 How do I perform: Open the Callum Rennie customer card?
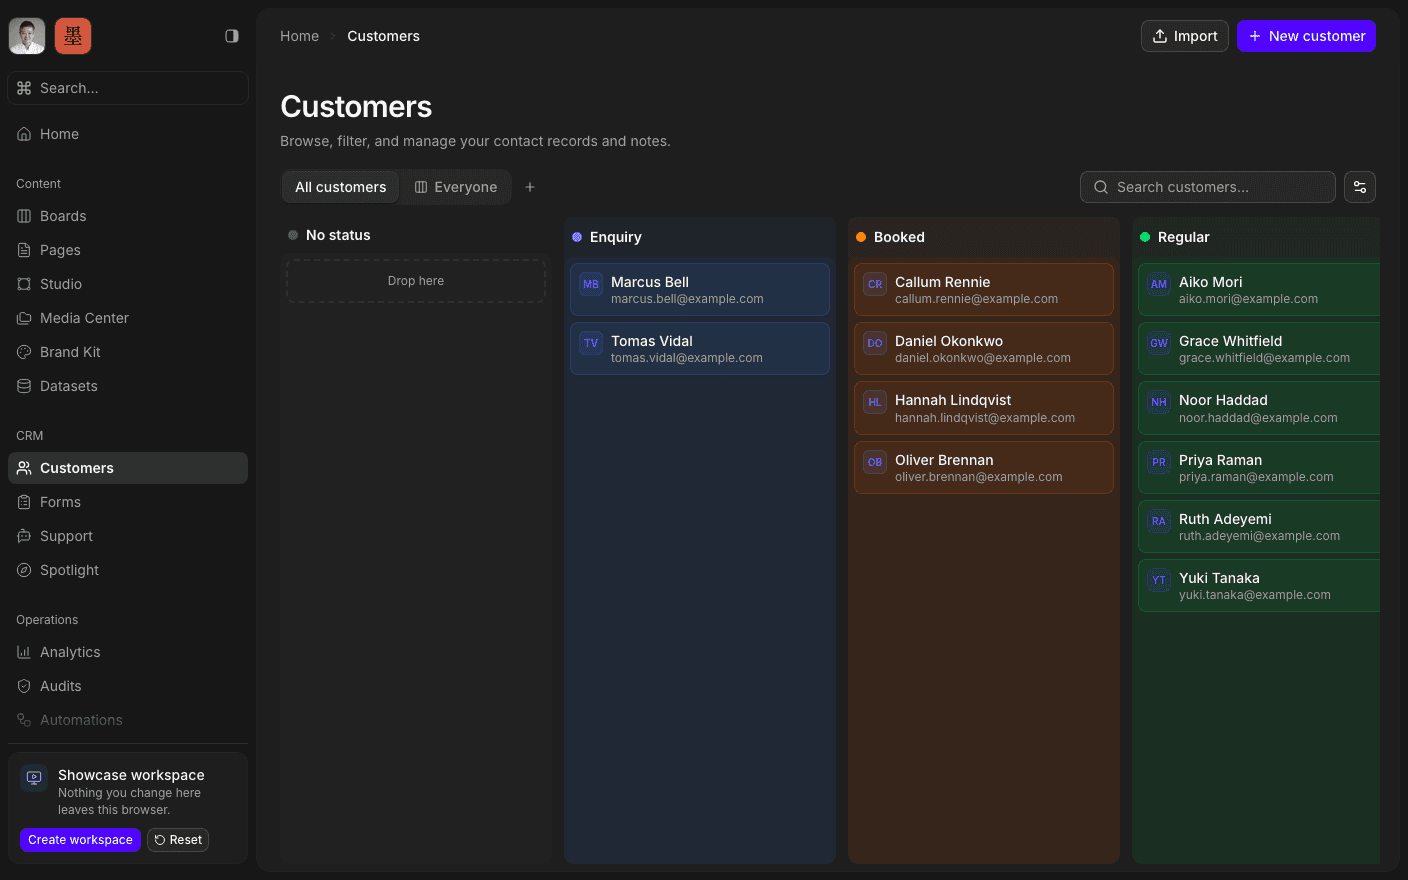984,290
